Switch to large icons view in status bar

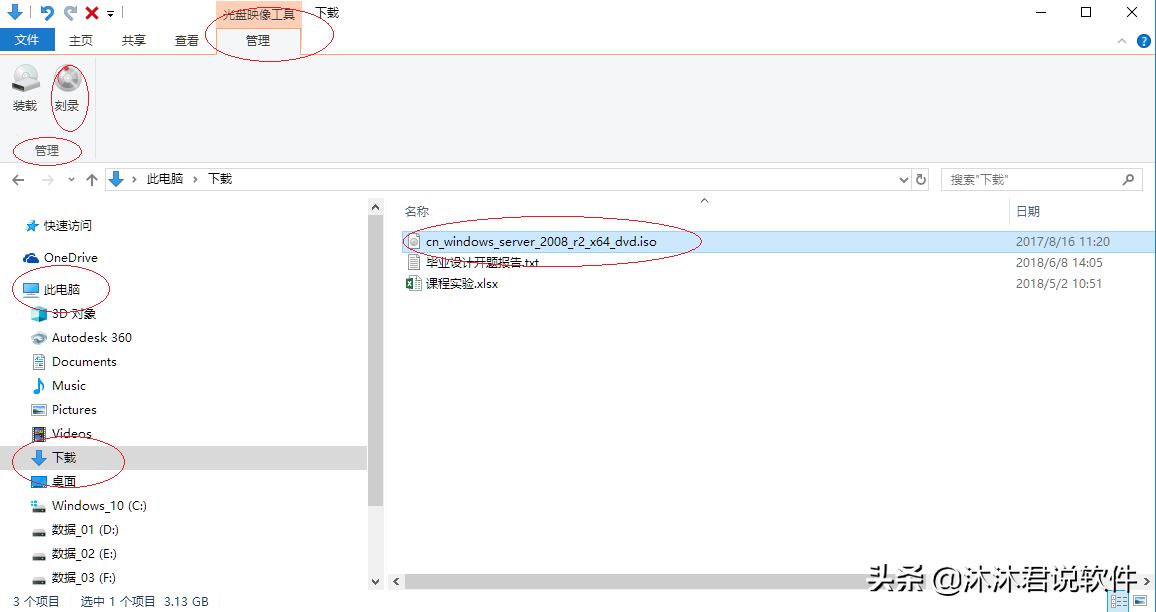[x=1138, y=600]
